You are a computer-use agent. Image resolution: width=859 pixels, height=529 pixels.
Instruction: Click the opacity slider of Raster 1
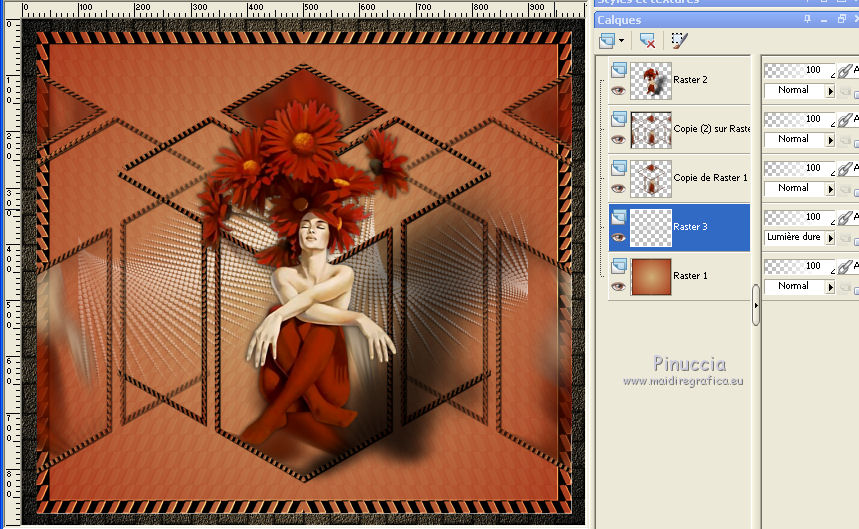800,266
